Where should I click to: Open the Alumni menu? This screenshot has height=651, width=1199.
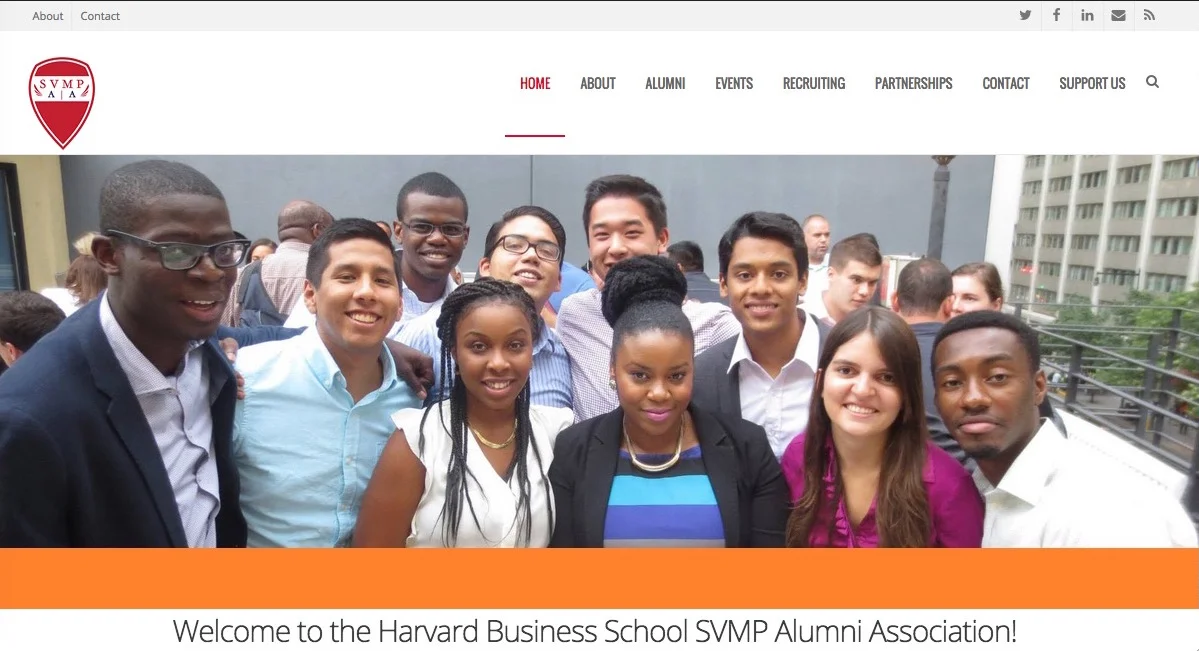[665, 83]
